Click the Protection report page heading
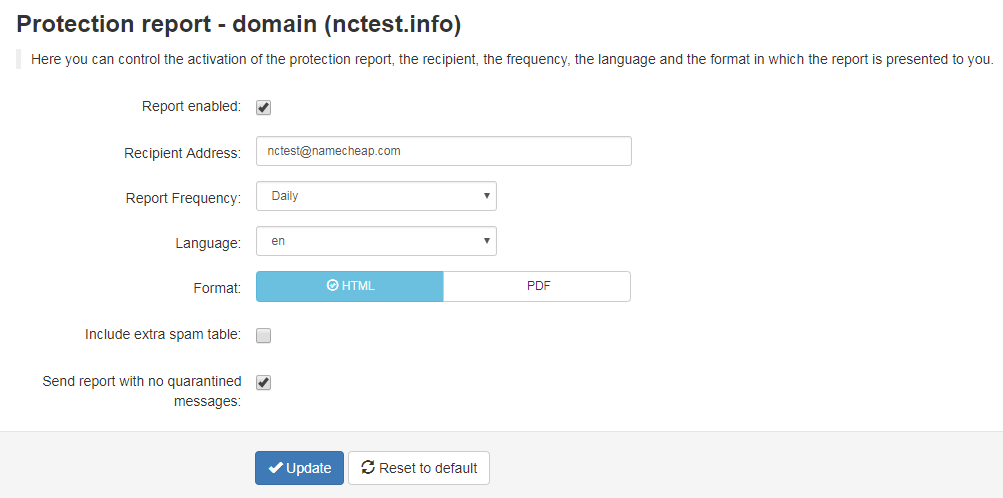This screenshot has height=498, width=1003. coord(239,24)
